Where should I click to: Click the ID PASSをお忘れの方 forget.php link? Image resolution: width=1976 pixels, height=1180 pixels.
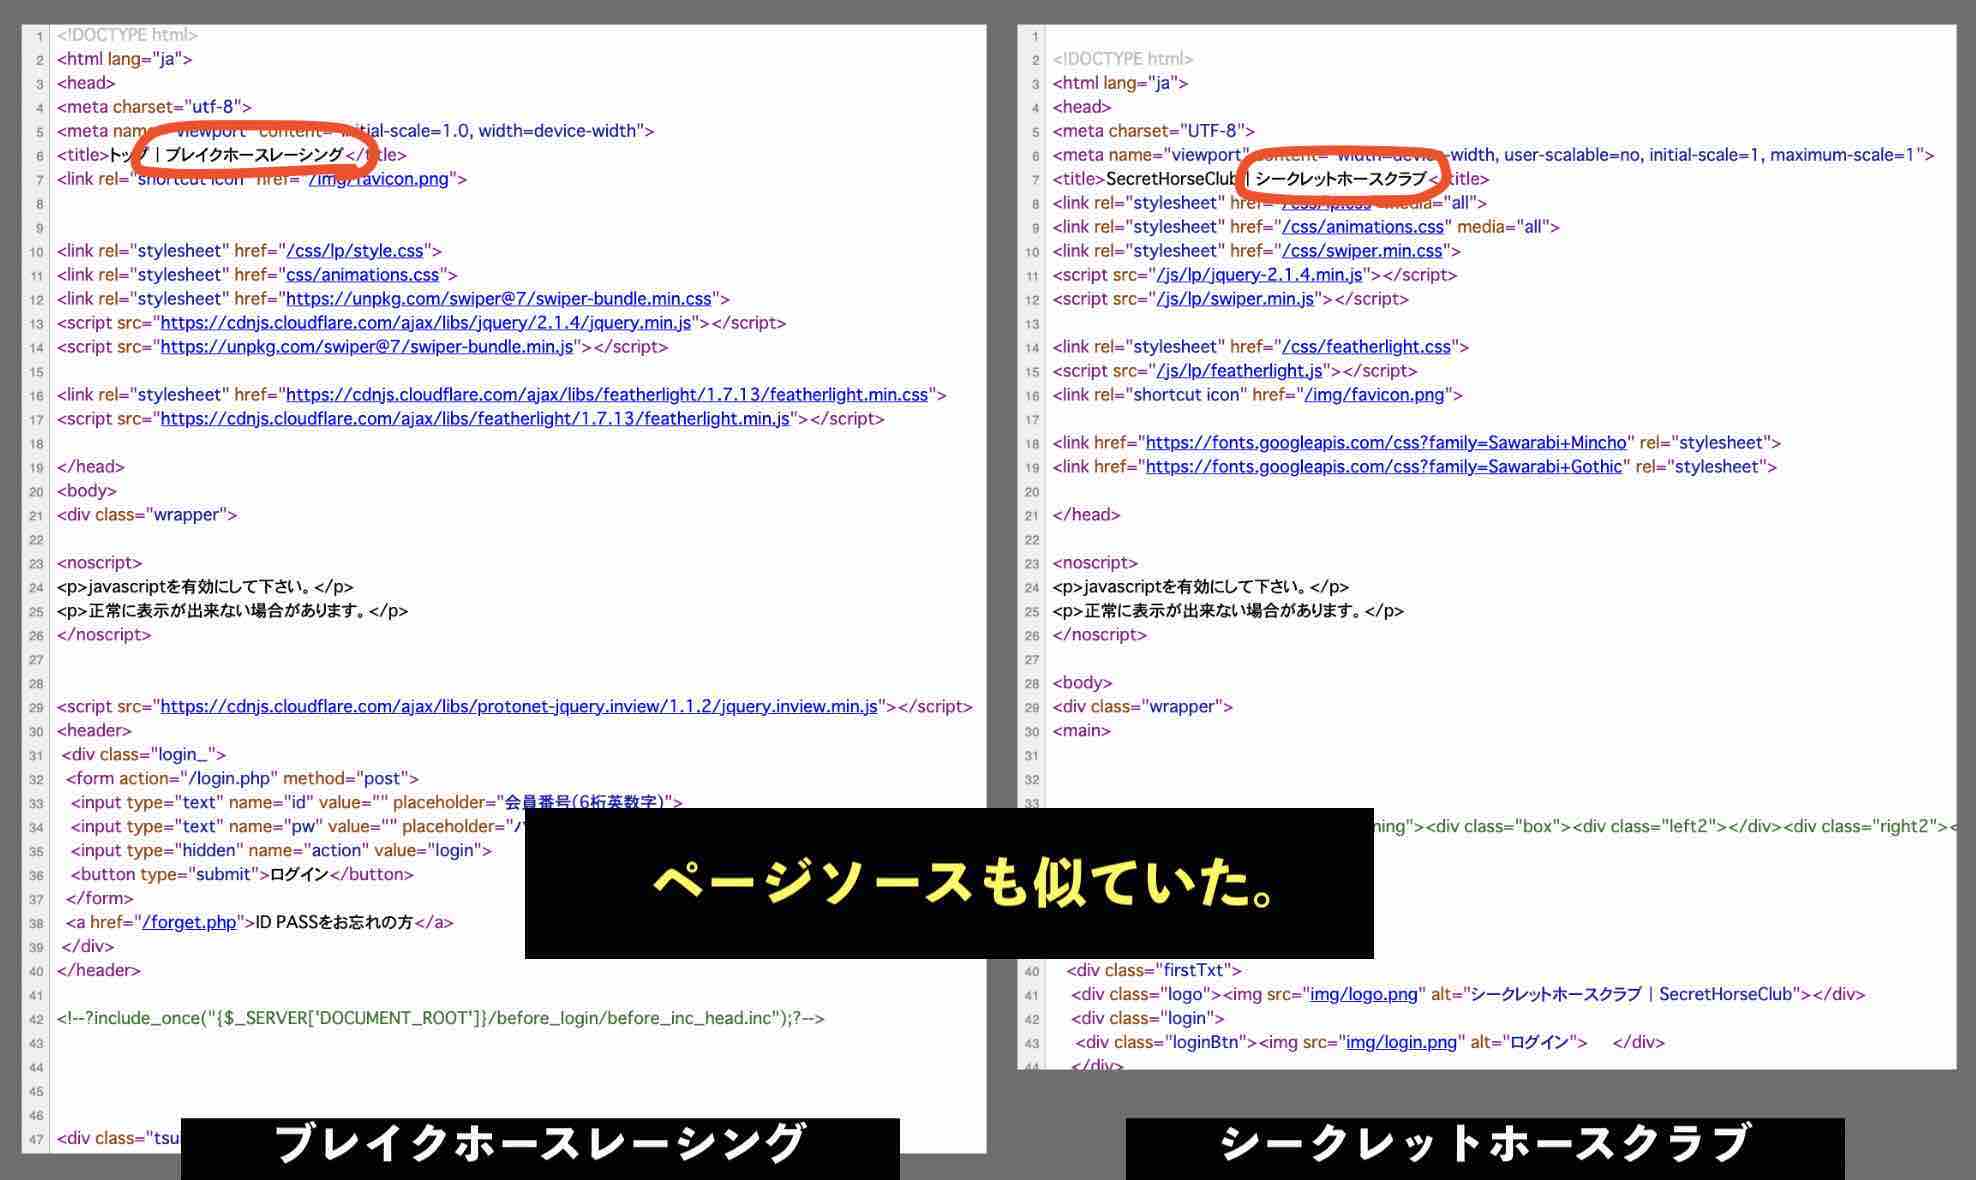point(190,922)
